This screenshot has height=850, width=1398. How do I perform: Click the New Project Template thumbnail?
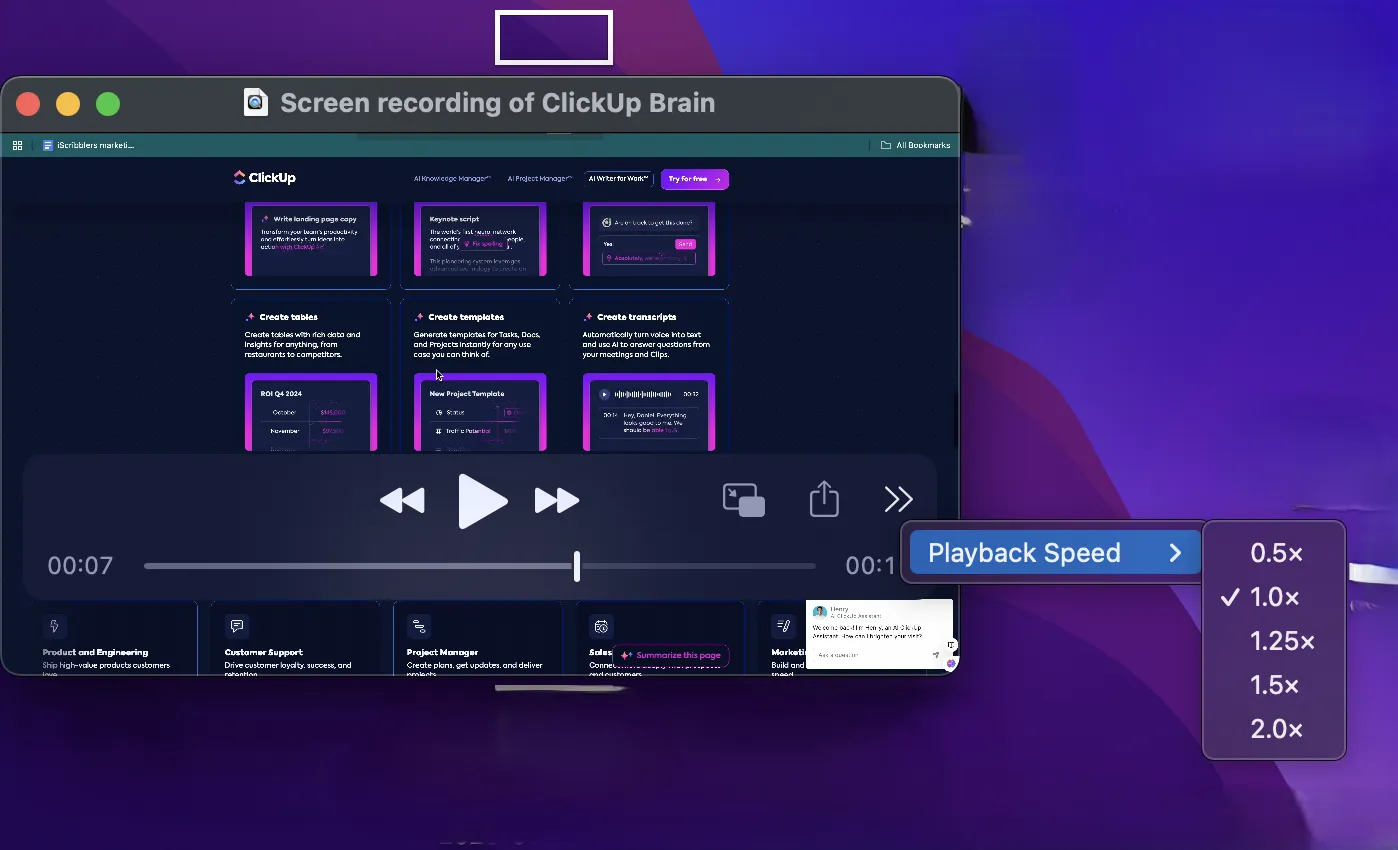[x=480, y=413]
